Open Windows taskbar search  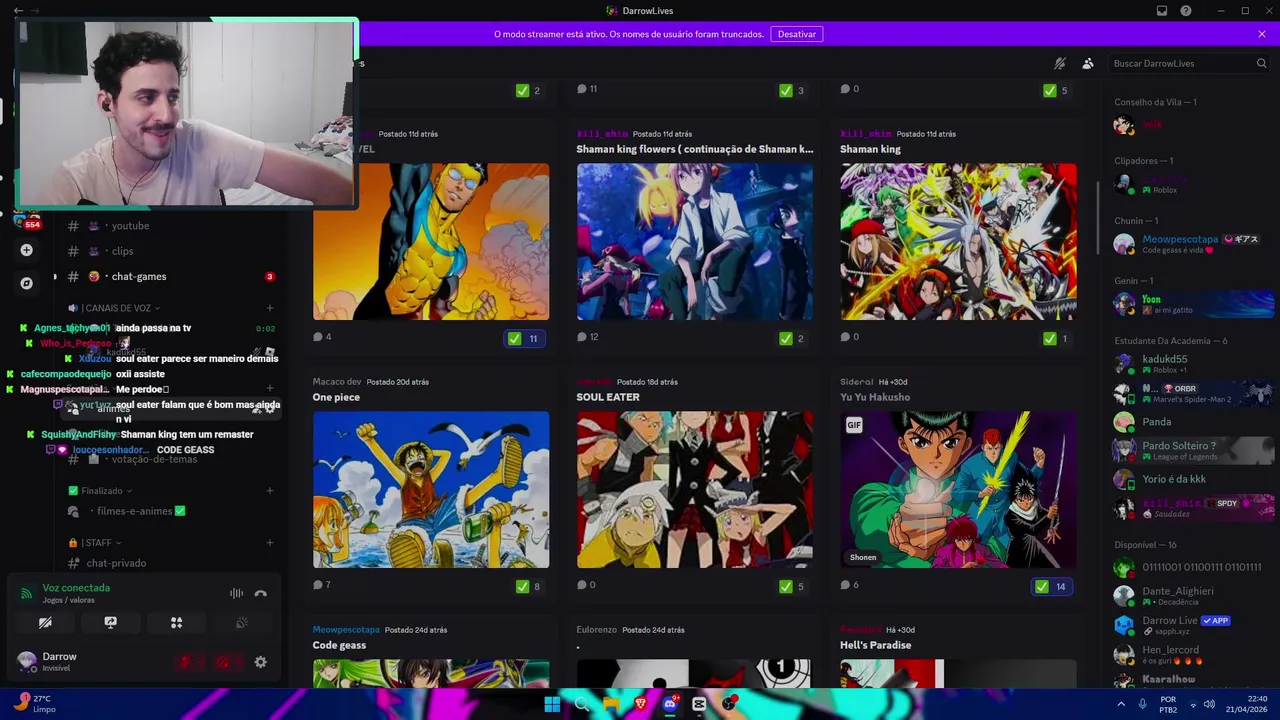click(582, 704)
